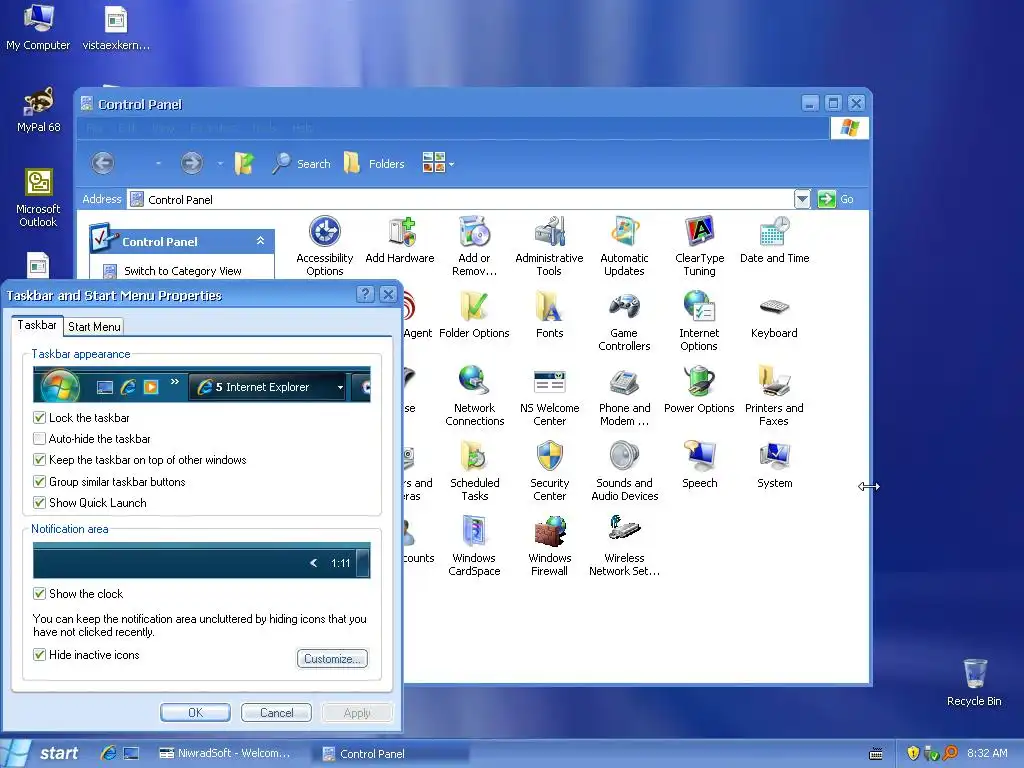
Task: Open Windows CardSpace icon
Action: [x=474, y=547]
